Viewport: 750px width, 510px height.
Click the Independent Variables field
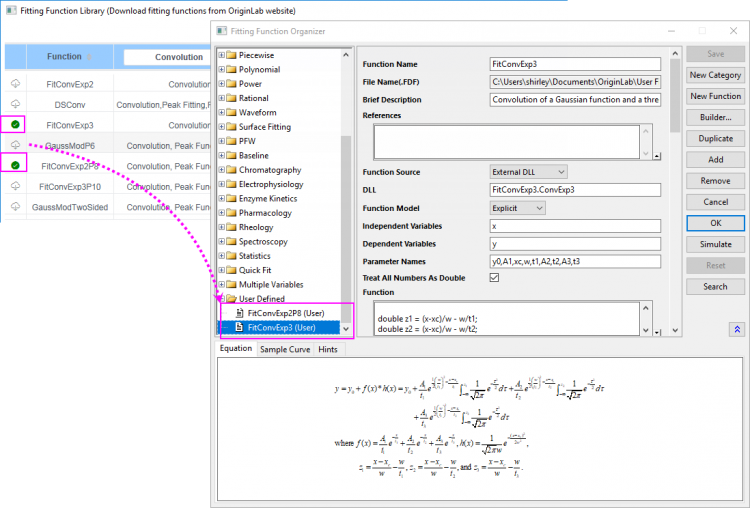(575, 226)
